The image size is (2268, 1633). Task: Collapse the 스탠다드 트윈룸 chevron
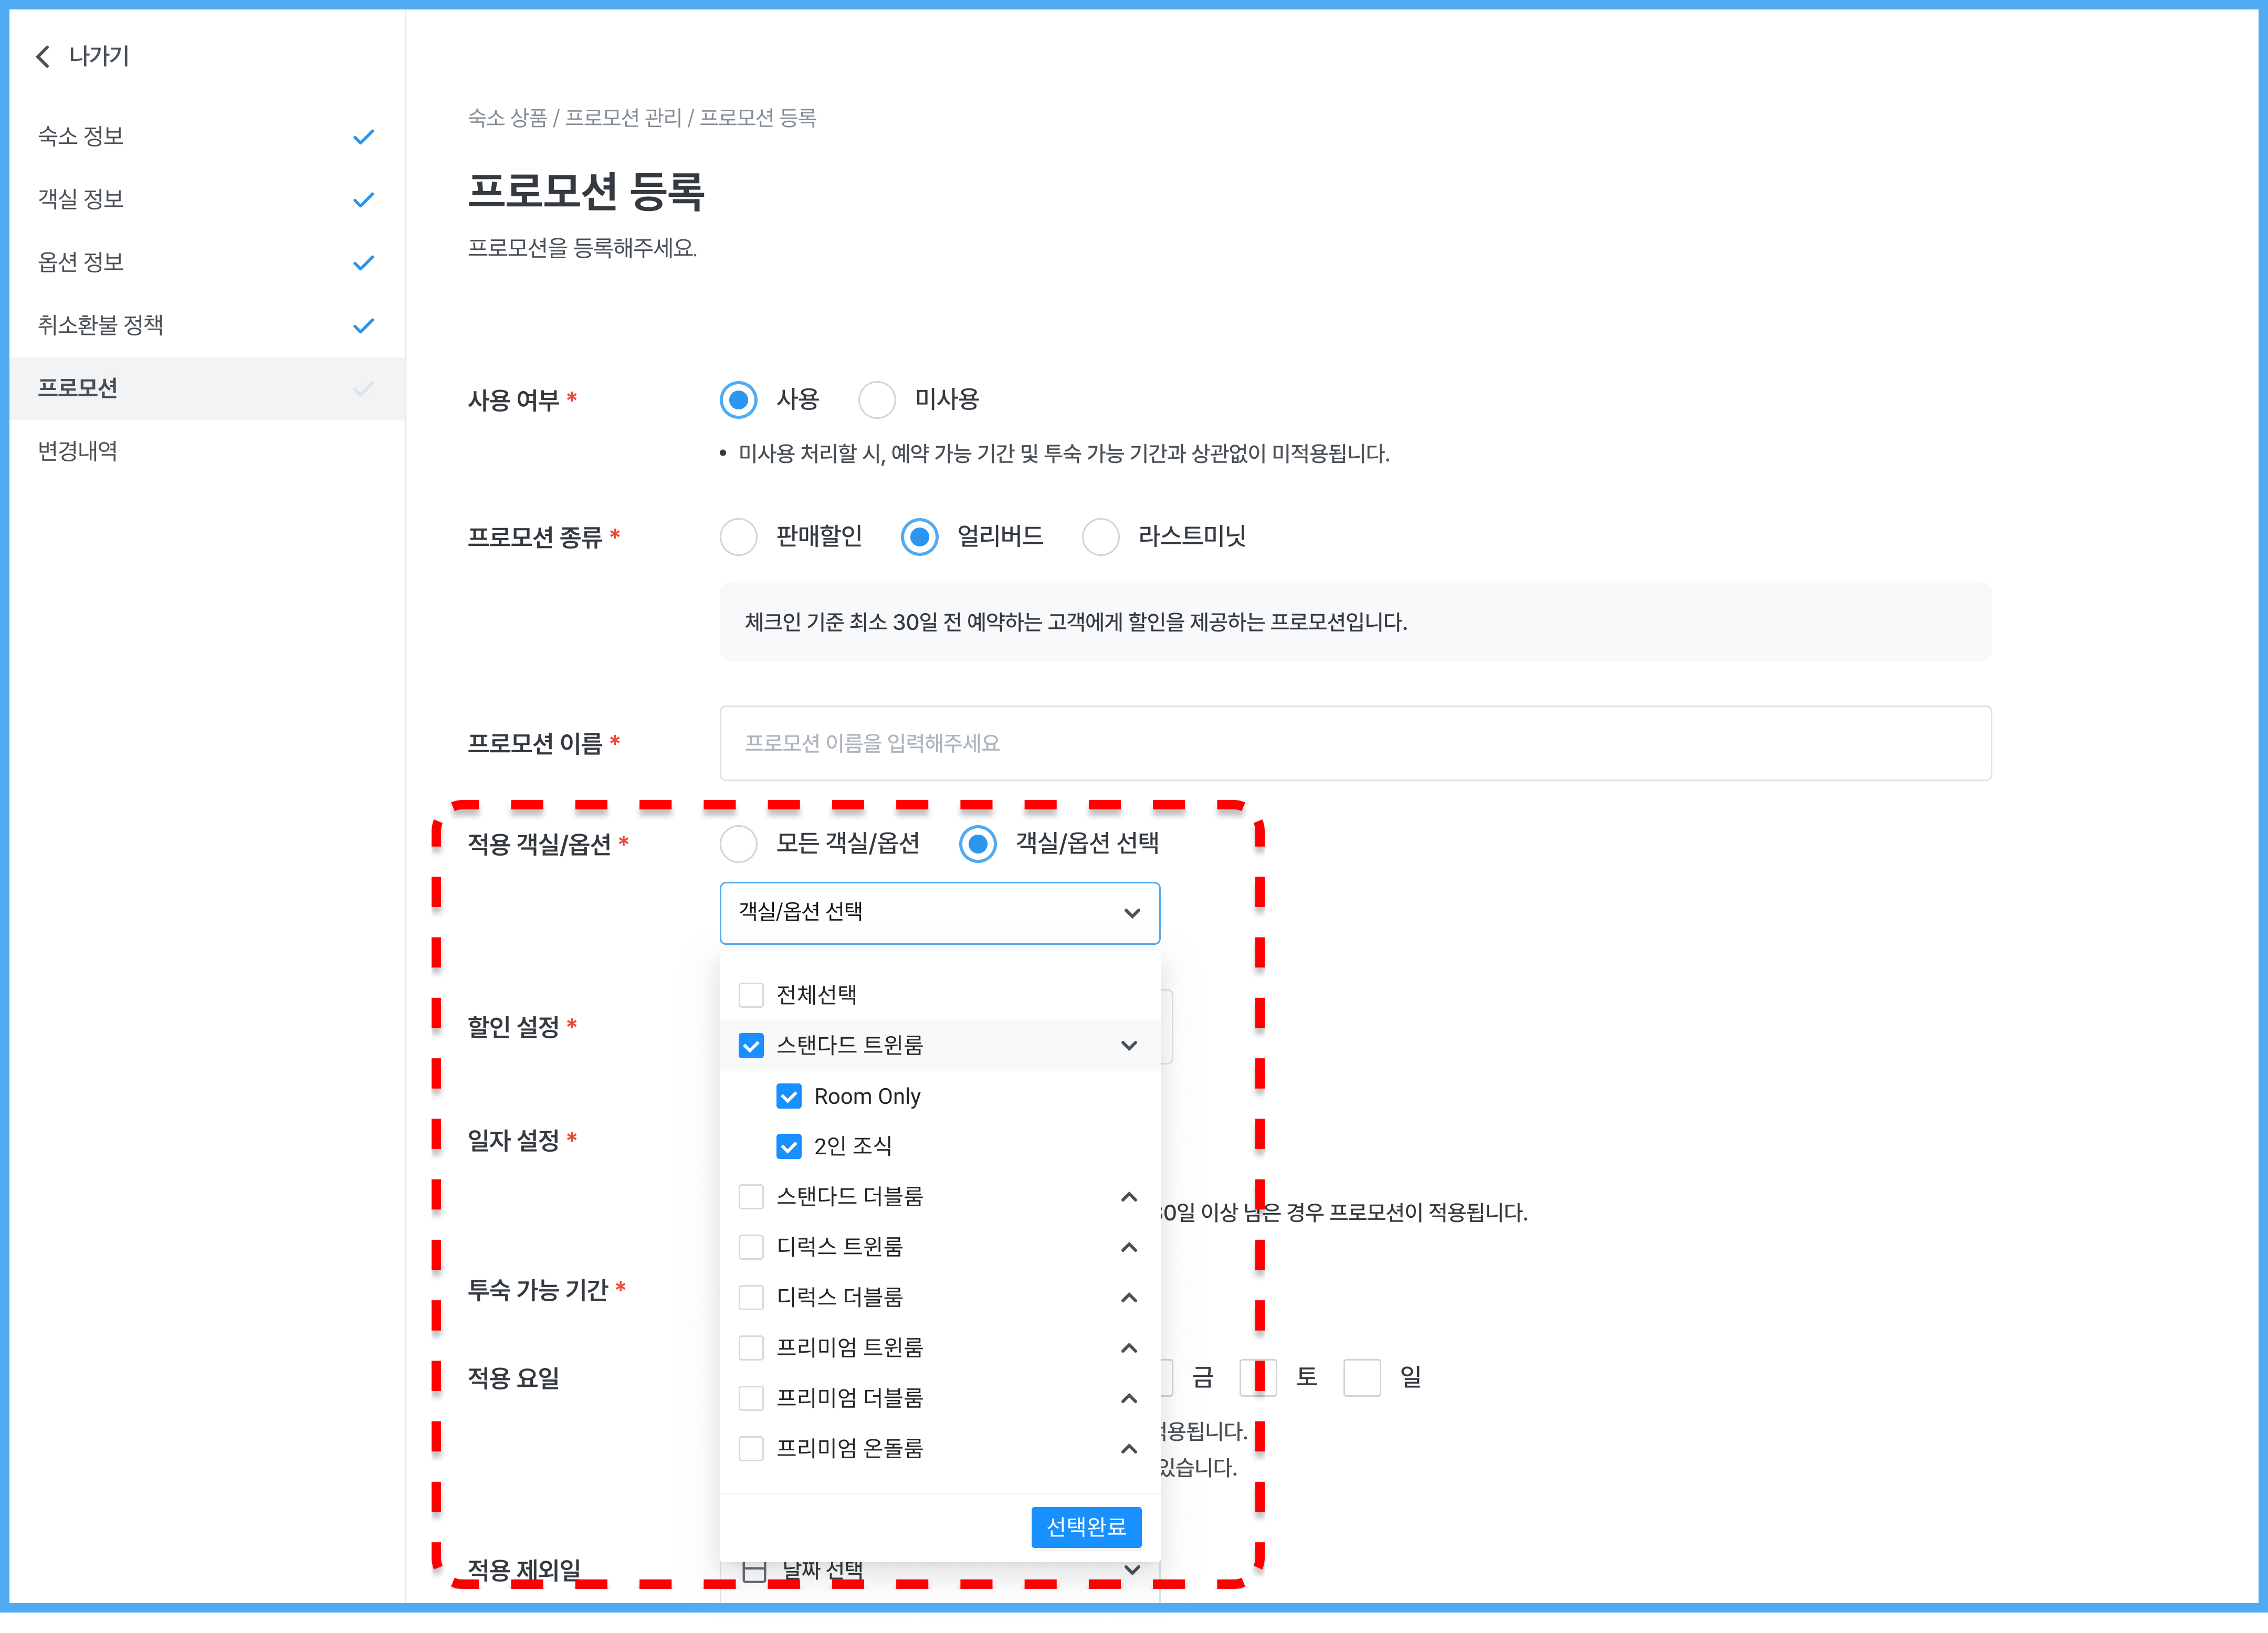click(1129, 1045)
